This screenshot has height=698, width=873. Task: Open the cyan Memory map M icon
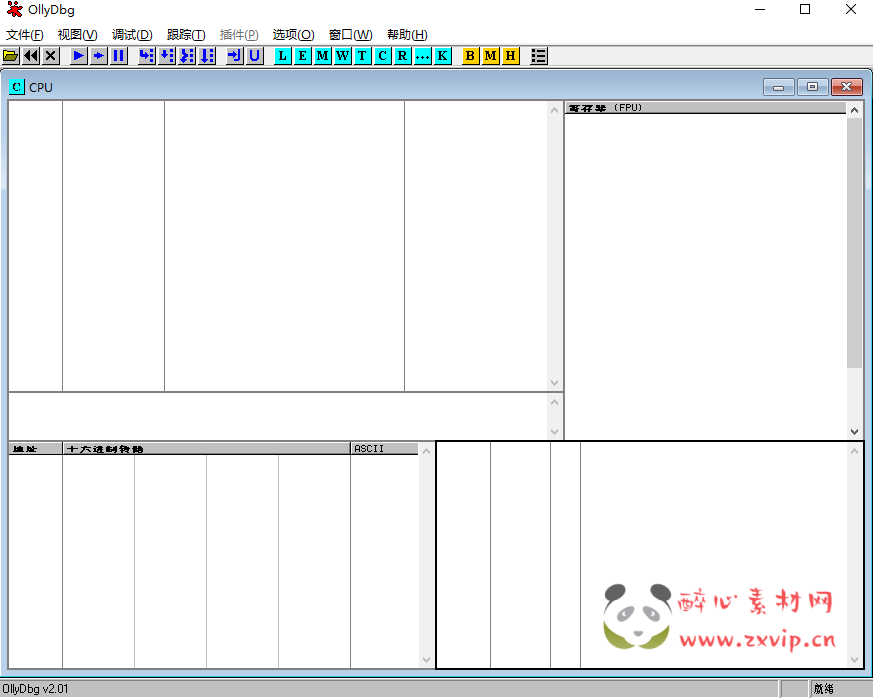(323, 56)
